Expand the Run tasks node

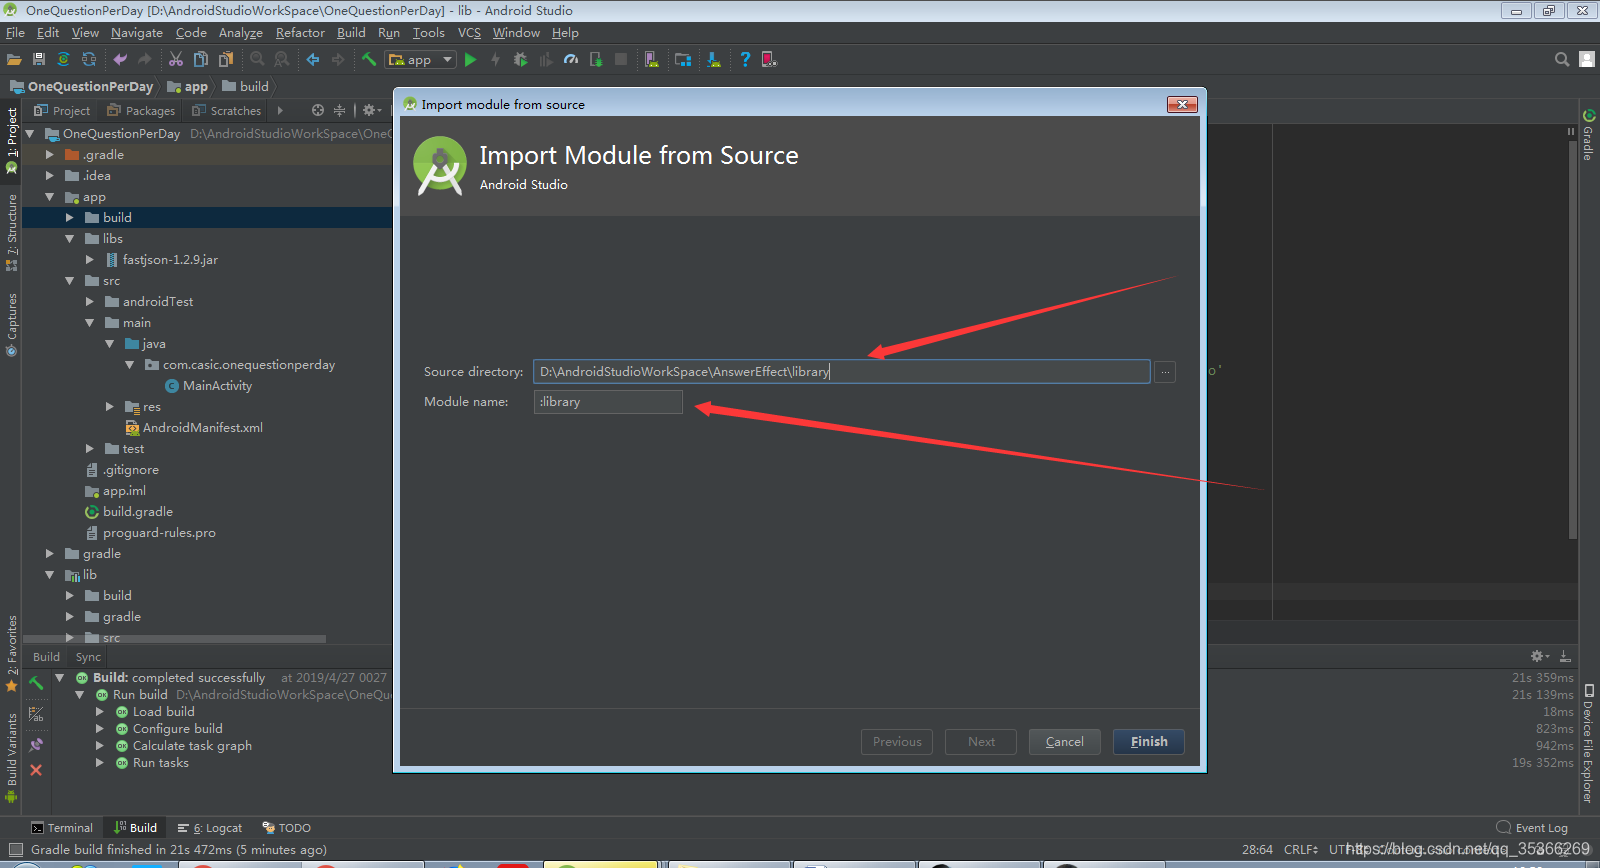[99, 763]
